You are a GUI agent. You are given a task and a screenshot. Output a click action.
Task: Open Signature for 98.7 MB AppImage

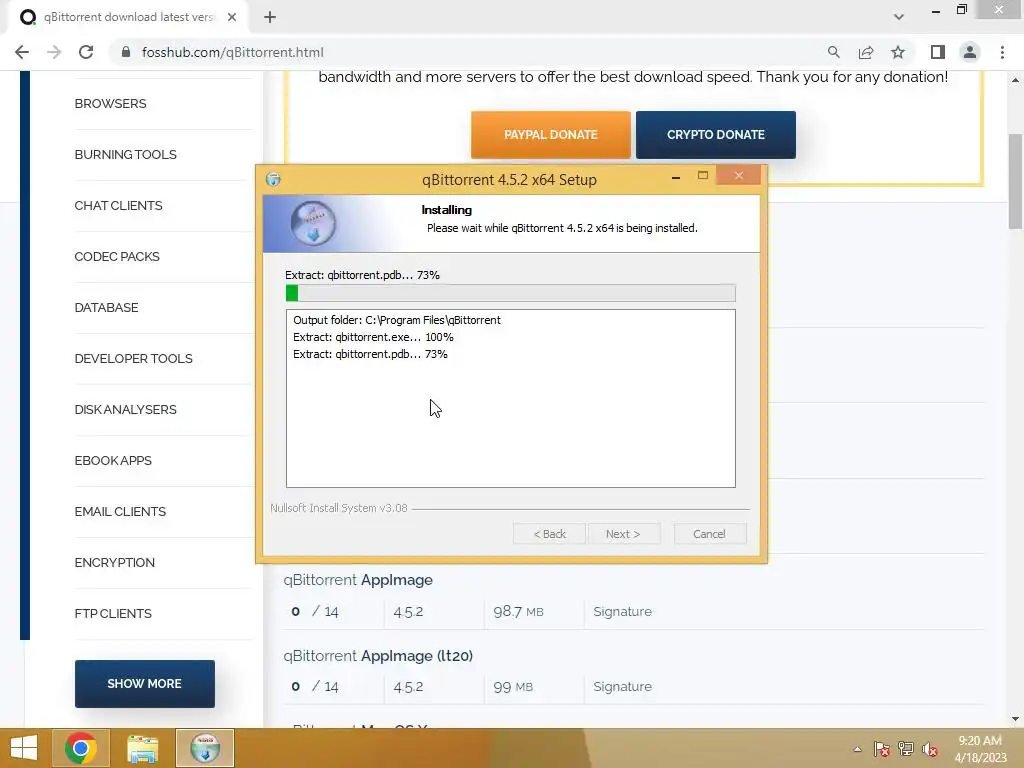[622, 611]
